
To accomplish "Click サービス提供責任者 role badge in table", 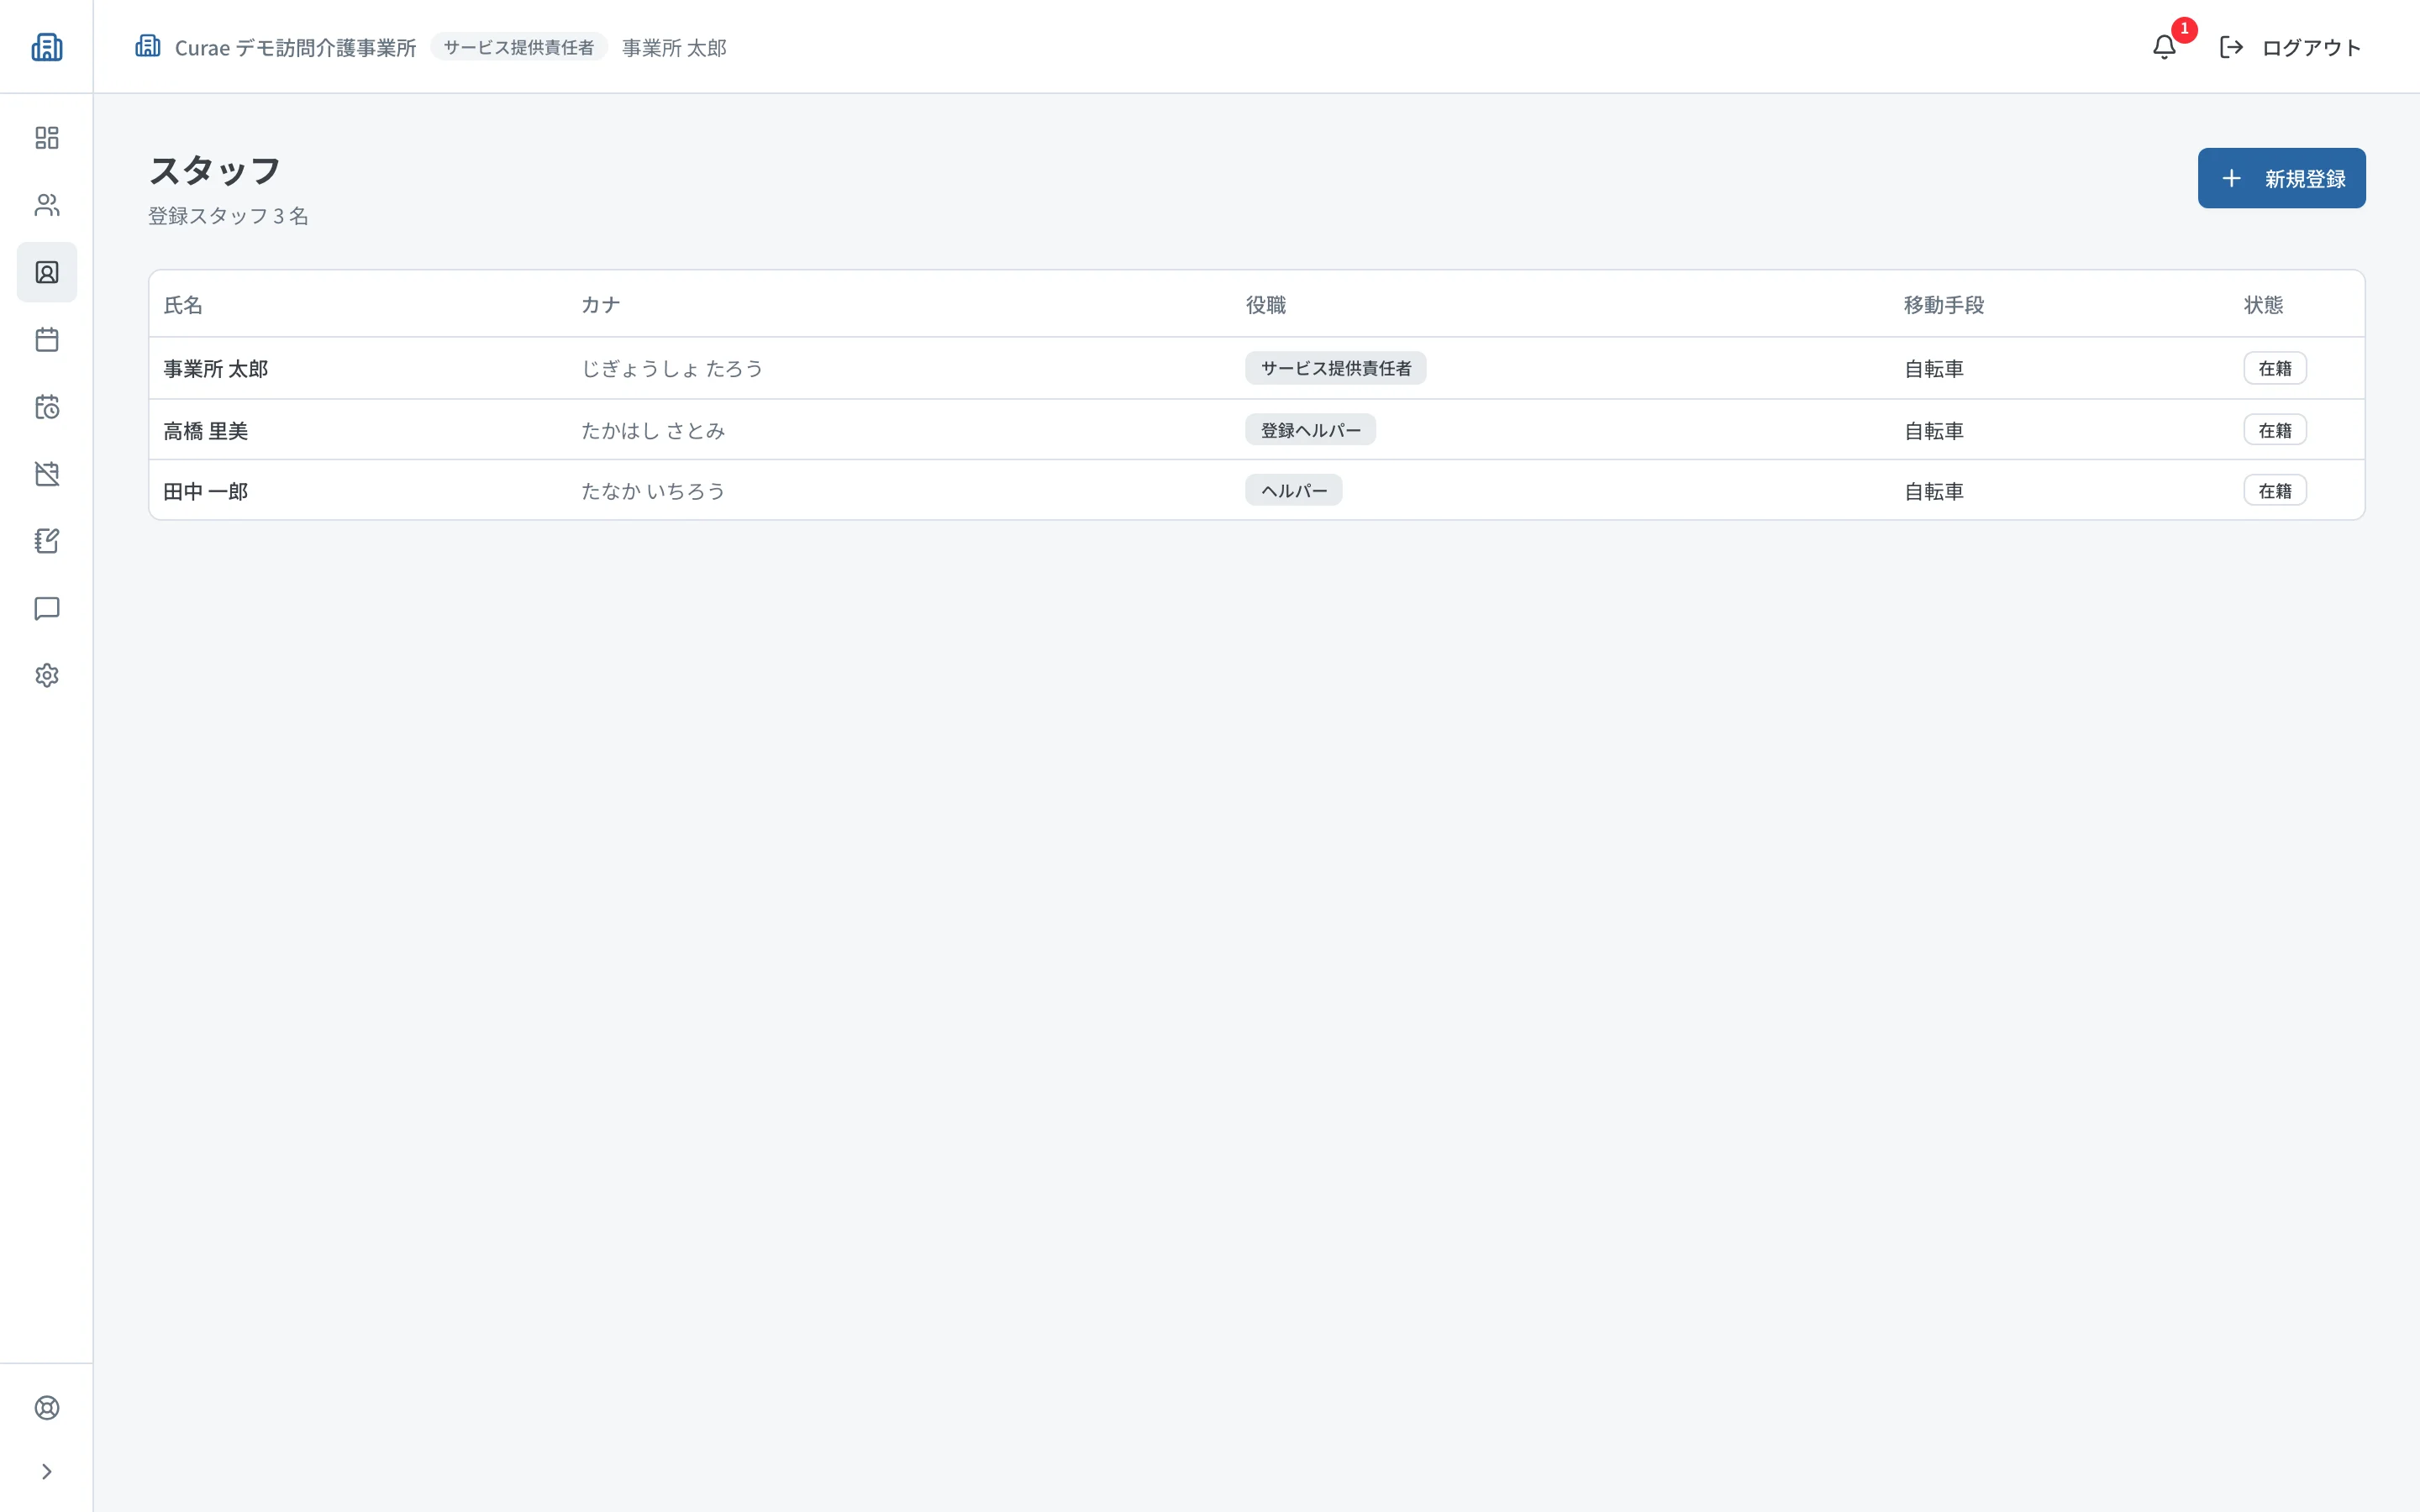I will pos(1335,368).
